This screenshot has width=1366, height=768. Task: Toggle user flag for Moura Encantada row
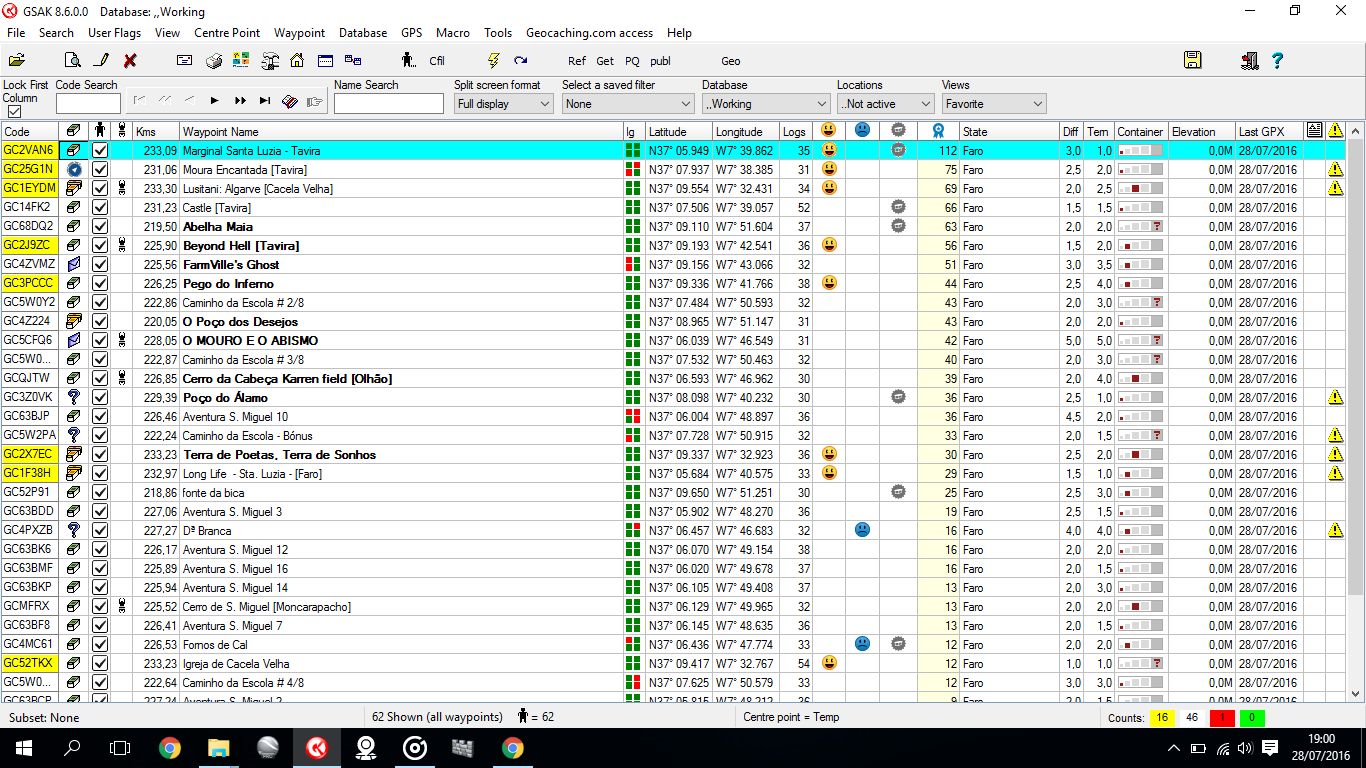pyautogui.click(x=100, y=169)
